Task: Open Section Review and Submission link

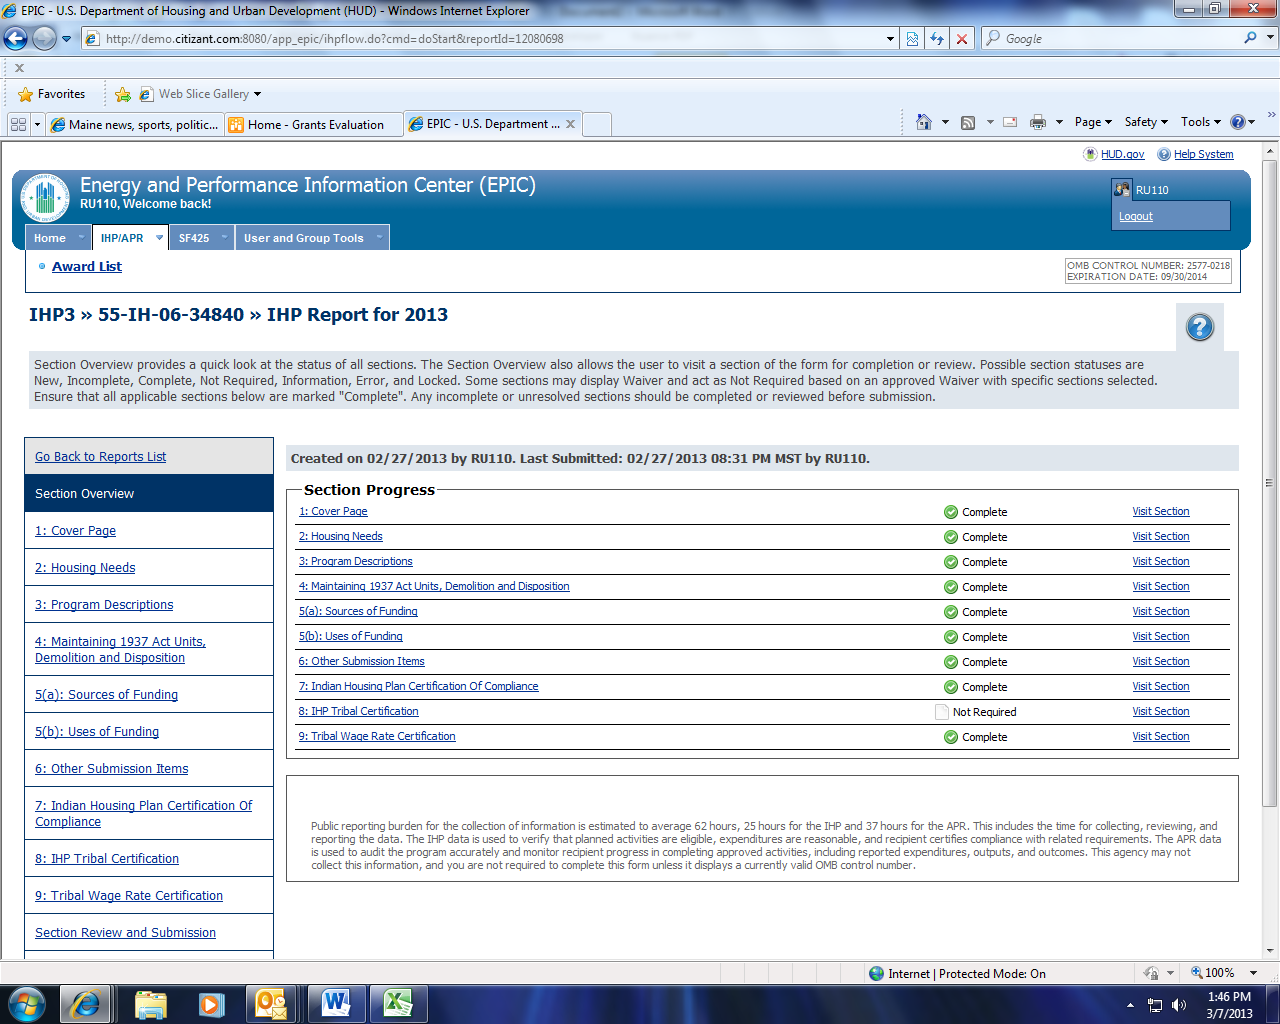Action: (x=125, y=933)
